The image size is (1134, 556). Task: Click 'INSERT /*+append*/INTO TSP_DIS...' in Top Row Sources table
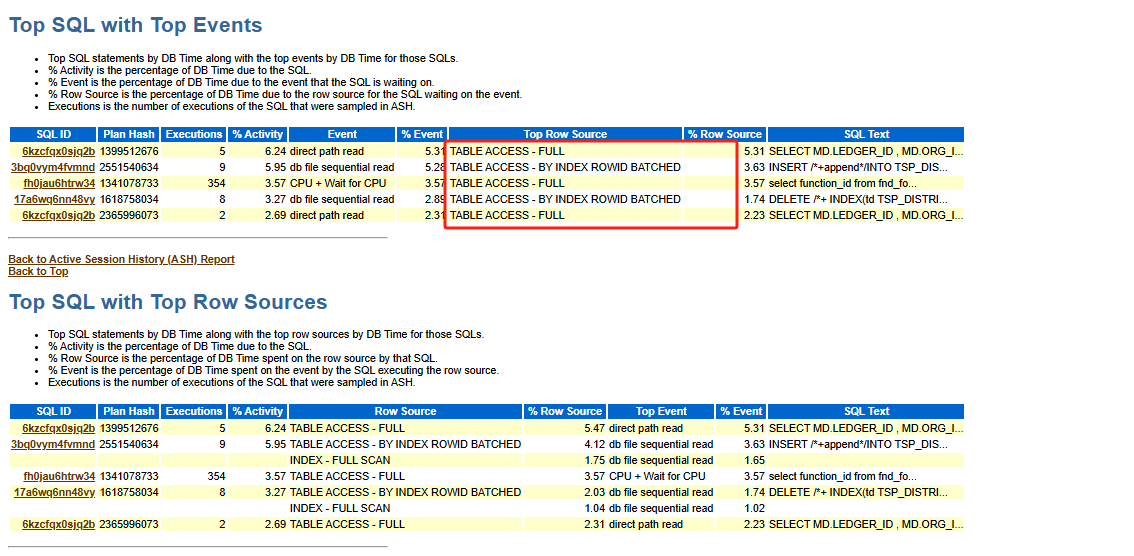click(858, 444)
